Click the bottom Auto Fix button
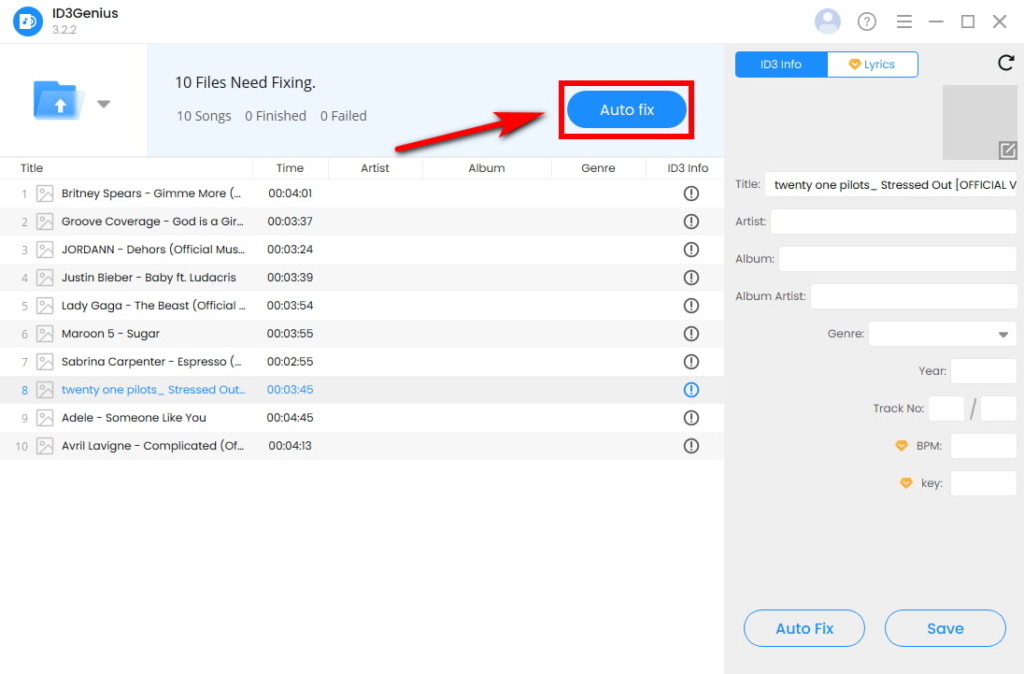1024x674 pixels. coord(804,628)
